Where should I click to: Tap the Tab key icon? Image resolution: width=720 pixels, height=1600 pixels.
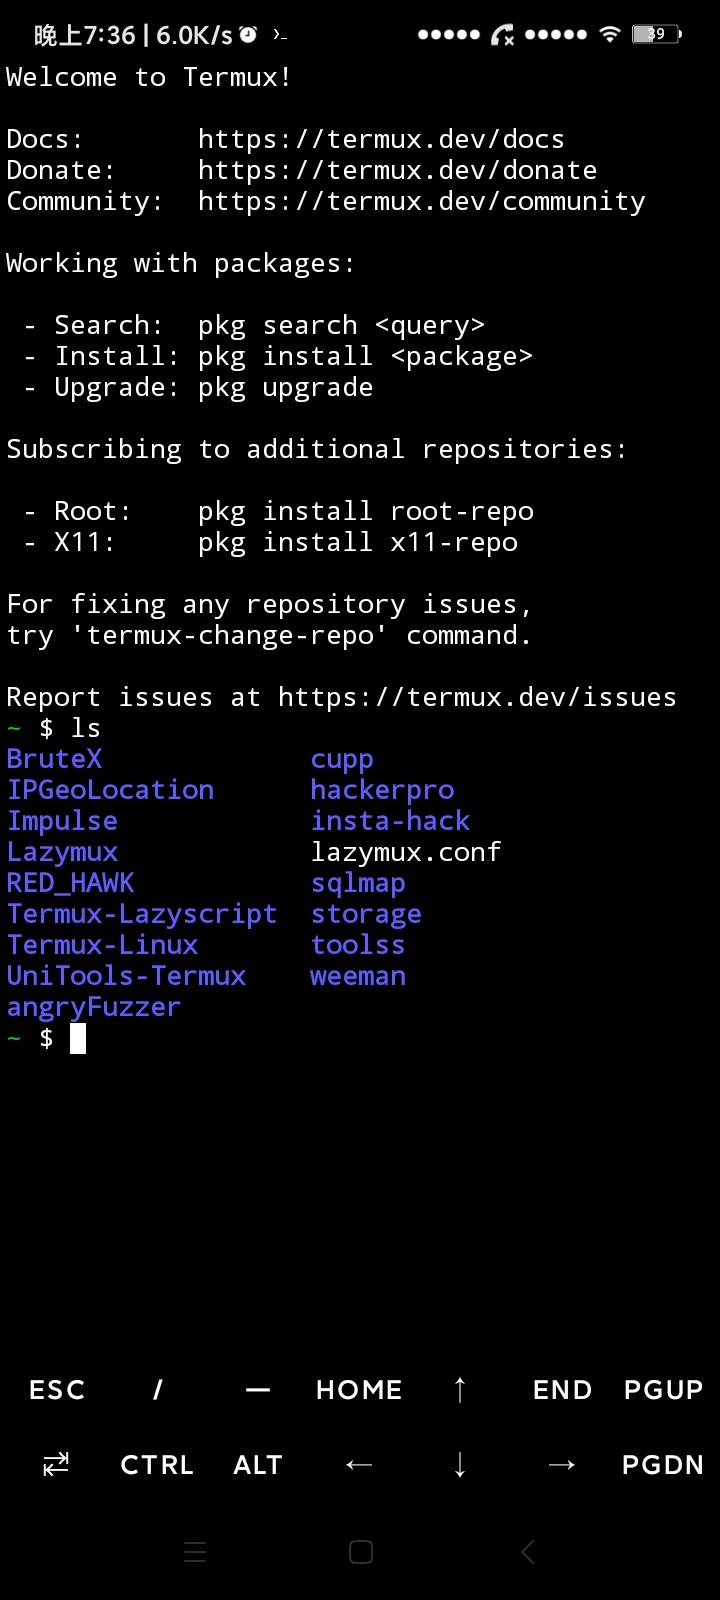pyautogui.click(x=56, y=1465)
